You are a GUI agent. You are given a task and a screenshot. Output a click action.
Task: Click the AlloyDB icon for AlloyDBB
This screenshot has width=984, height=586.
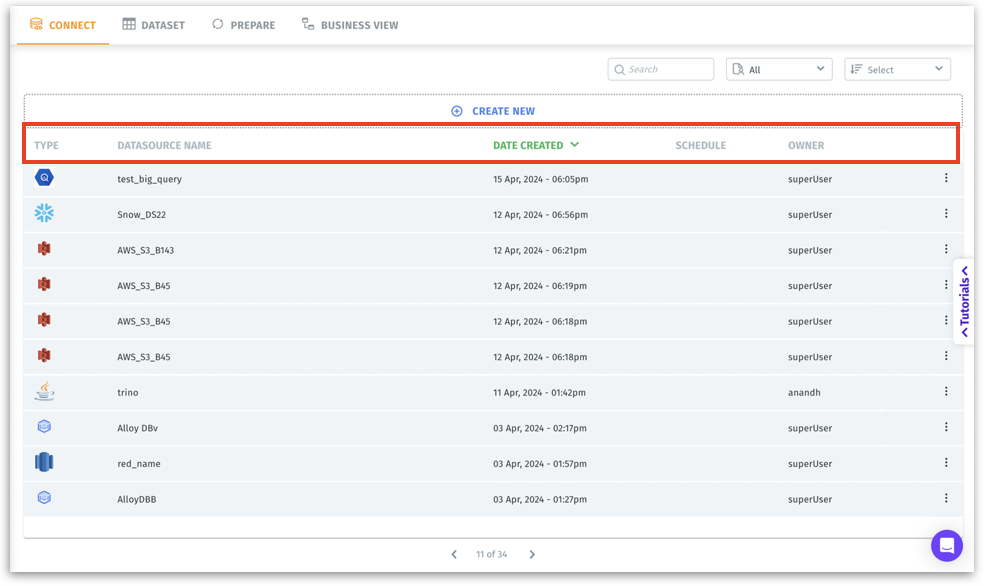click(x=44, y=498)
